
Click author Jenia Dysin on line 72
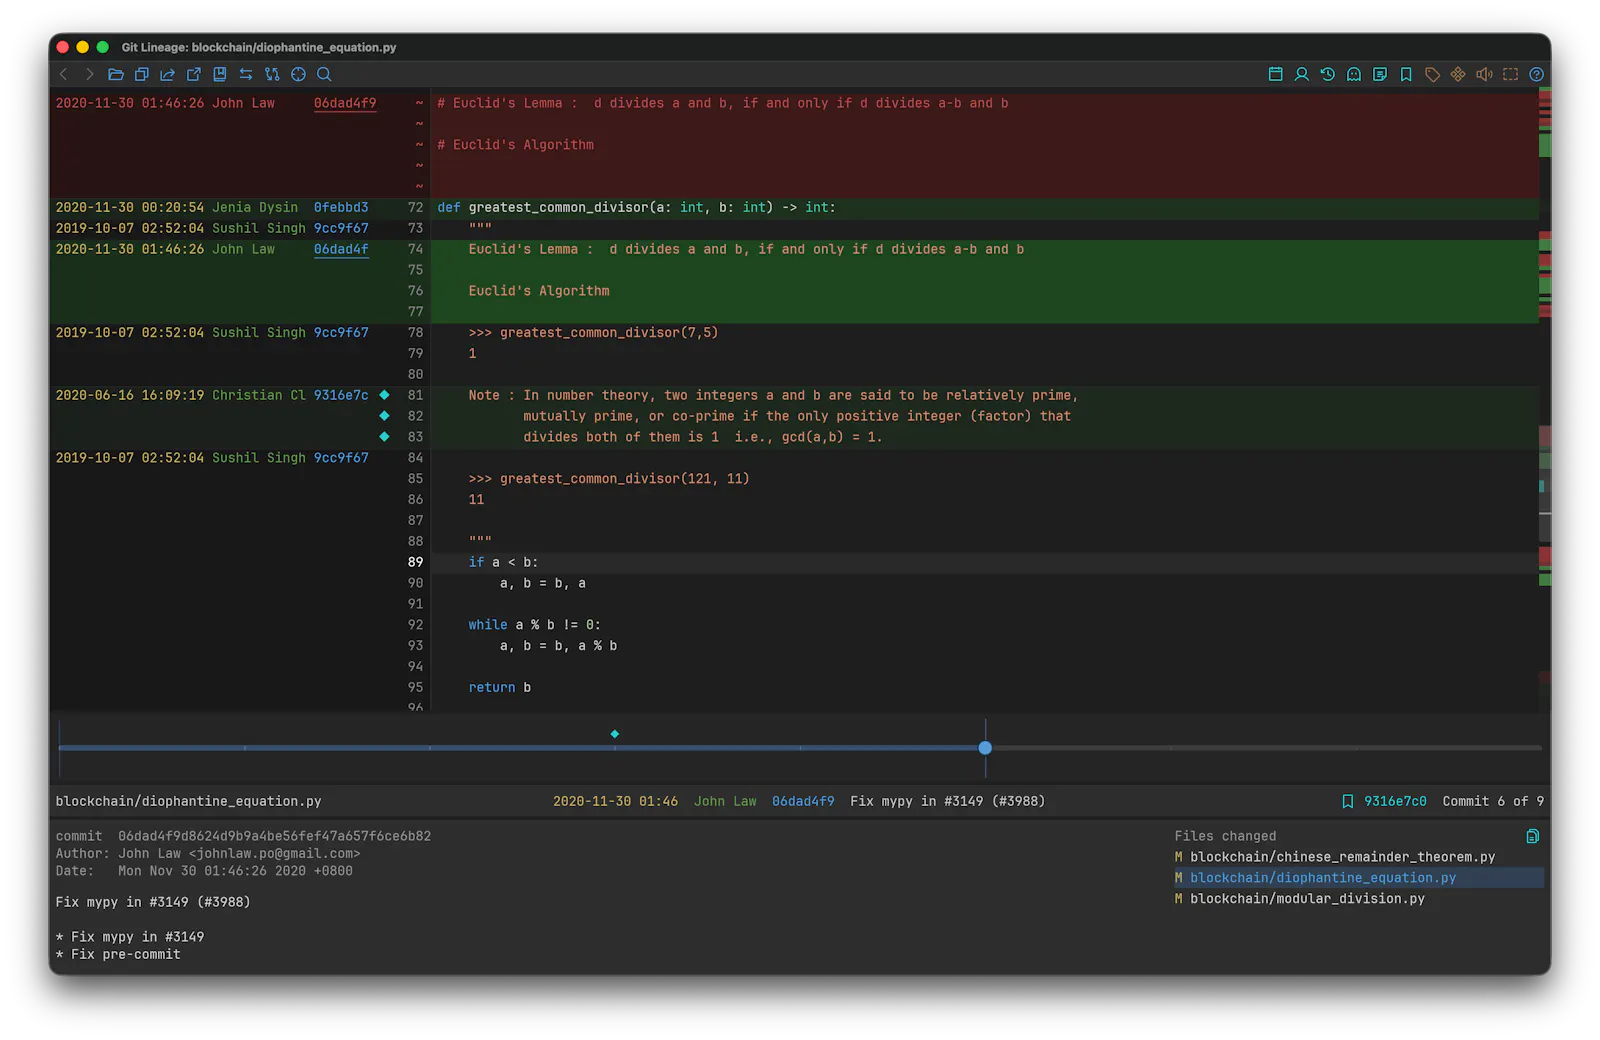point(255,207)
